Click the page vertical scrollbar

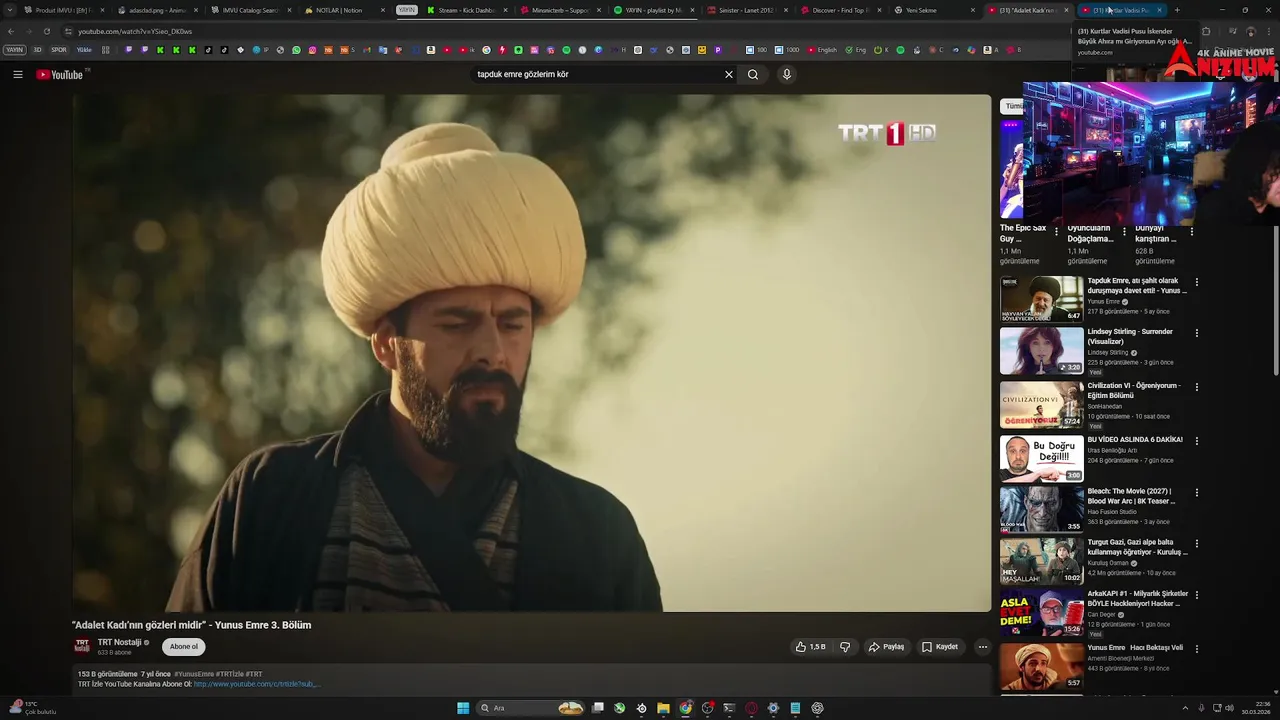click(x=1276, y=300)
